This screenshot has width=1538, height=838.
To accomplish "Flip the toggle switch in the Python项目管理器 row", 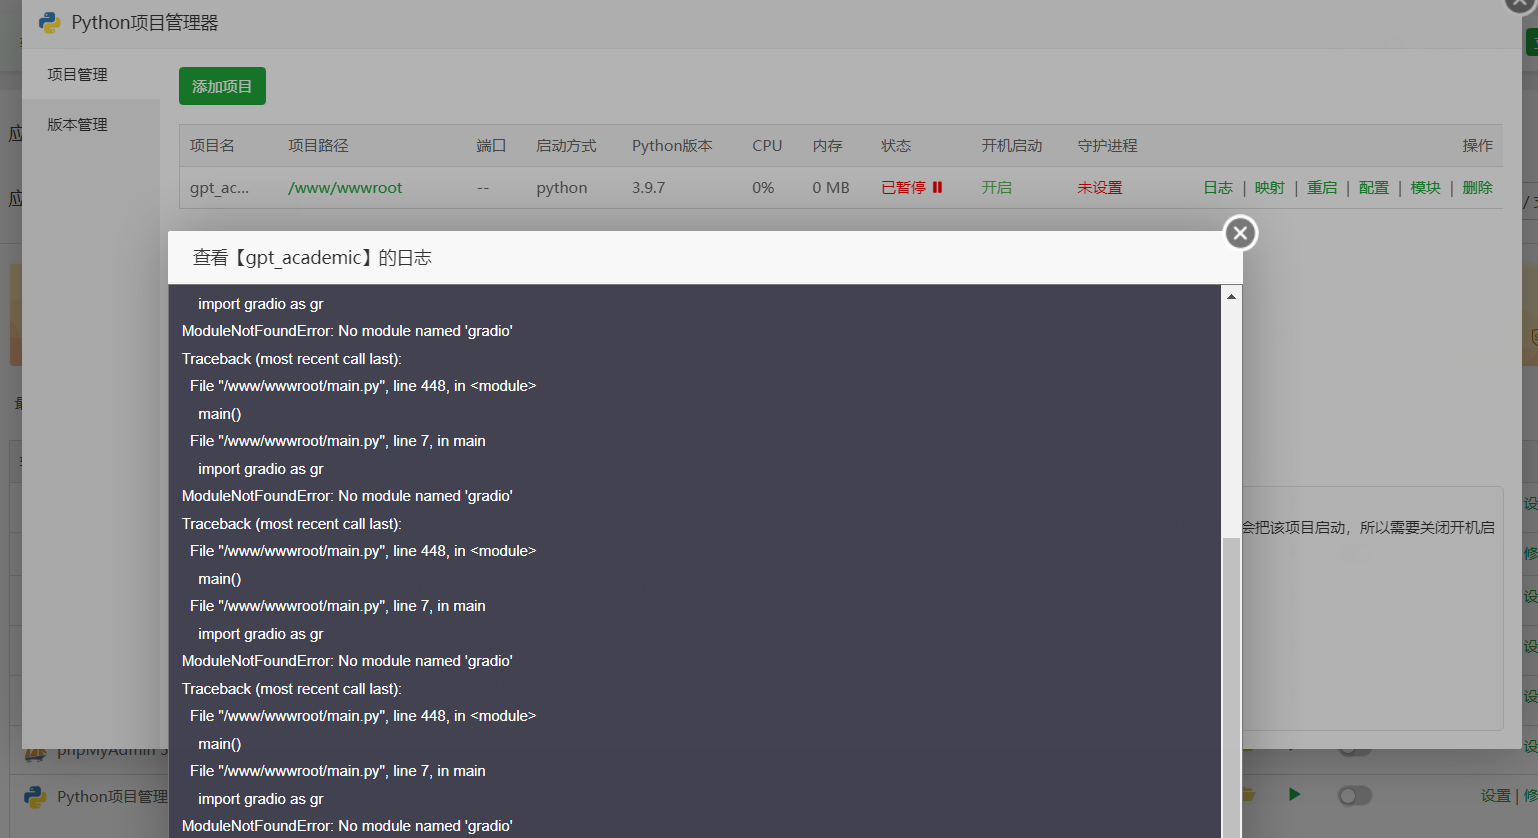I will coord(1355,795).
